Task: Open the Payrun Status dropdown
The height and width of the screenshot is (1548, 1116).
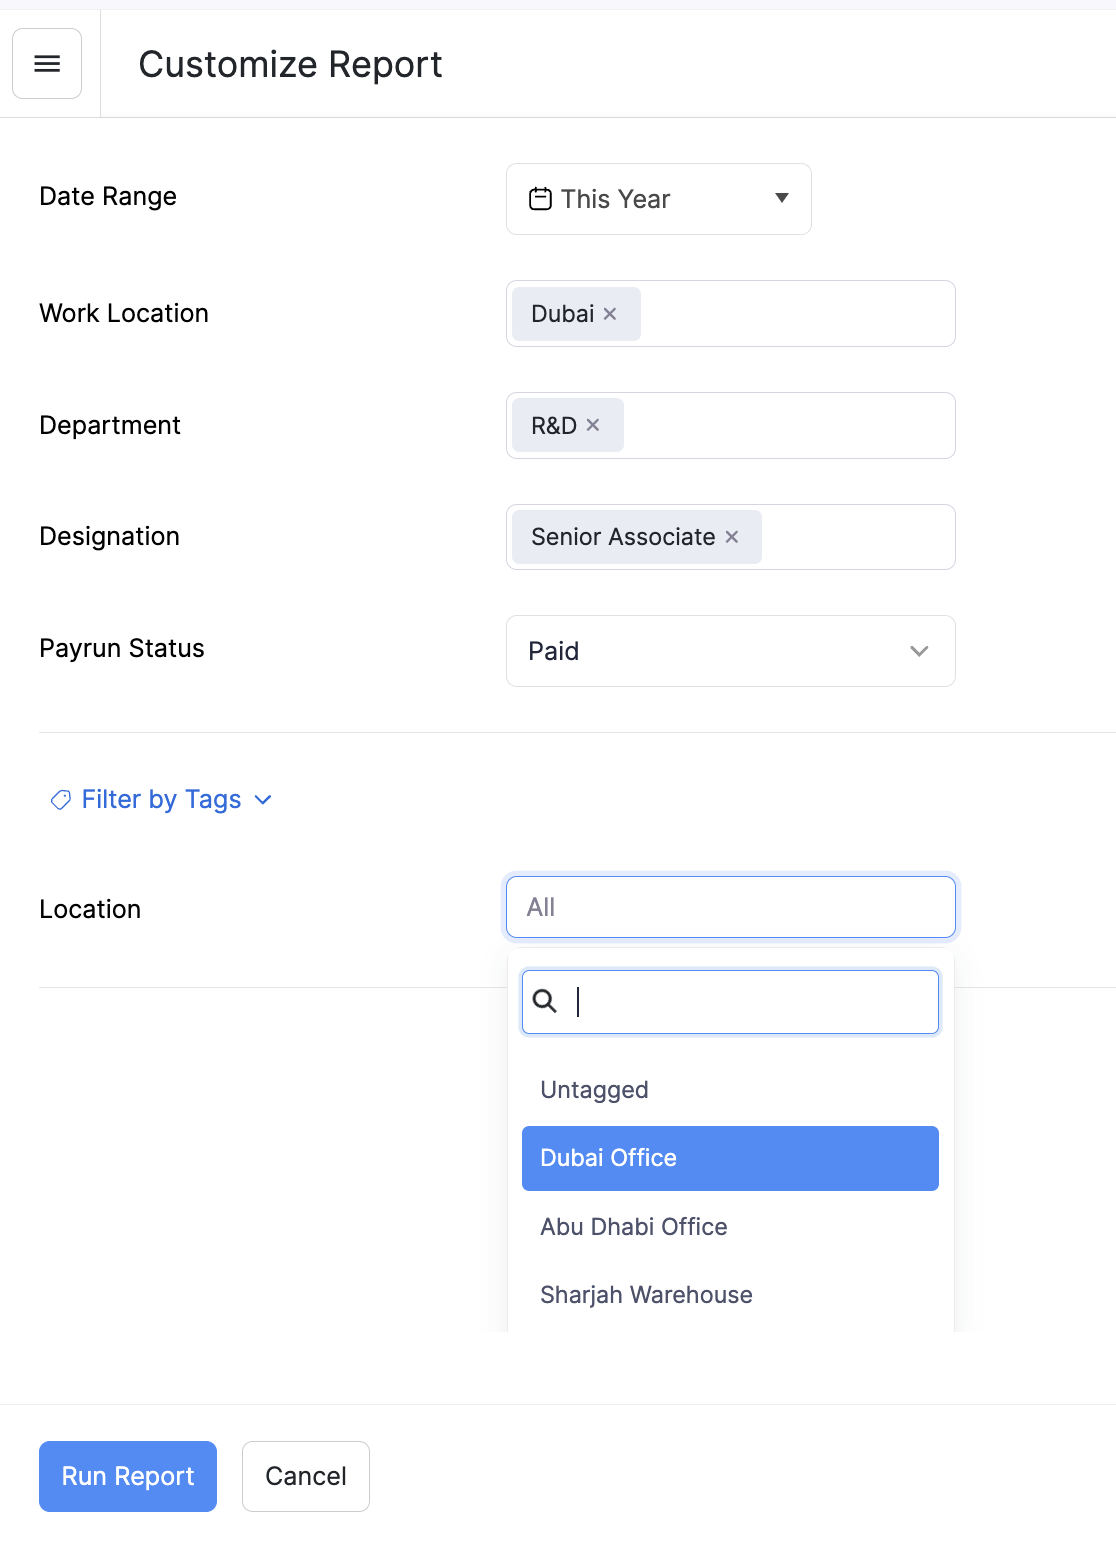Action: [730, 651]
